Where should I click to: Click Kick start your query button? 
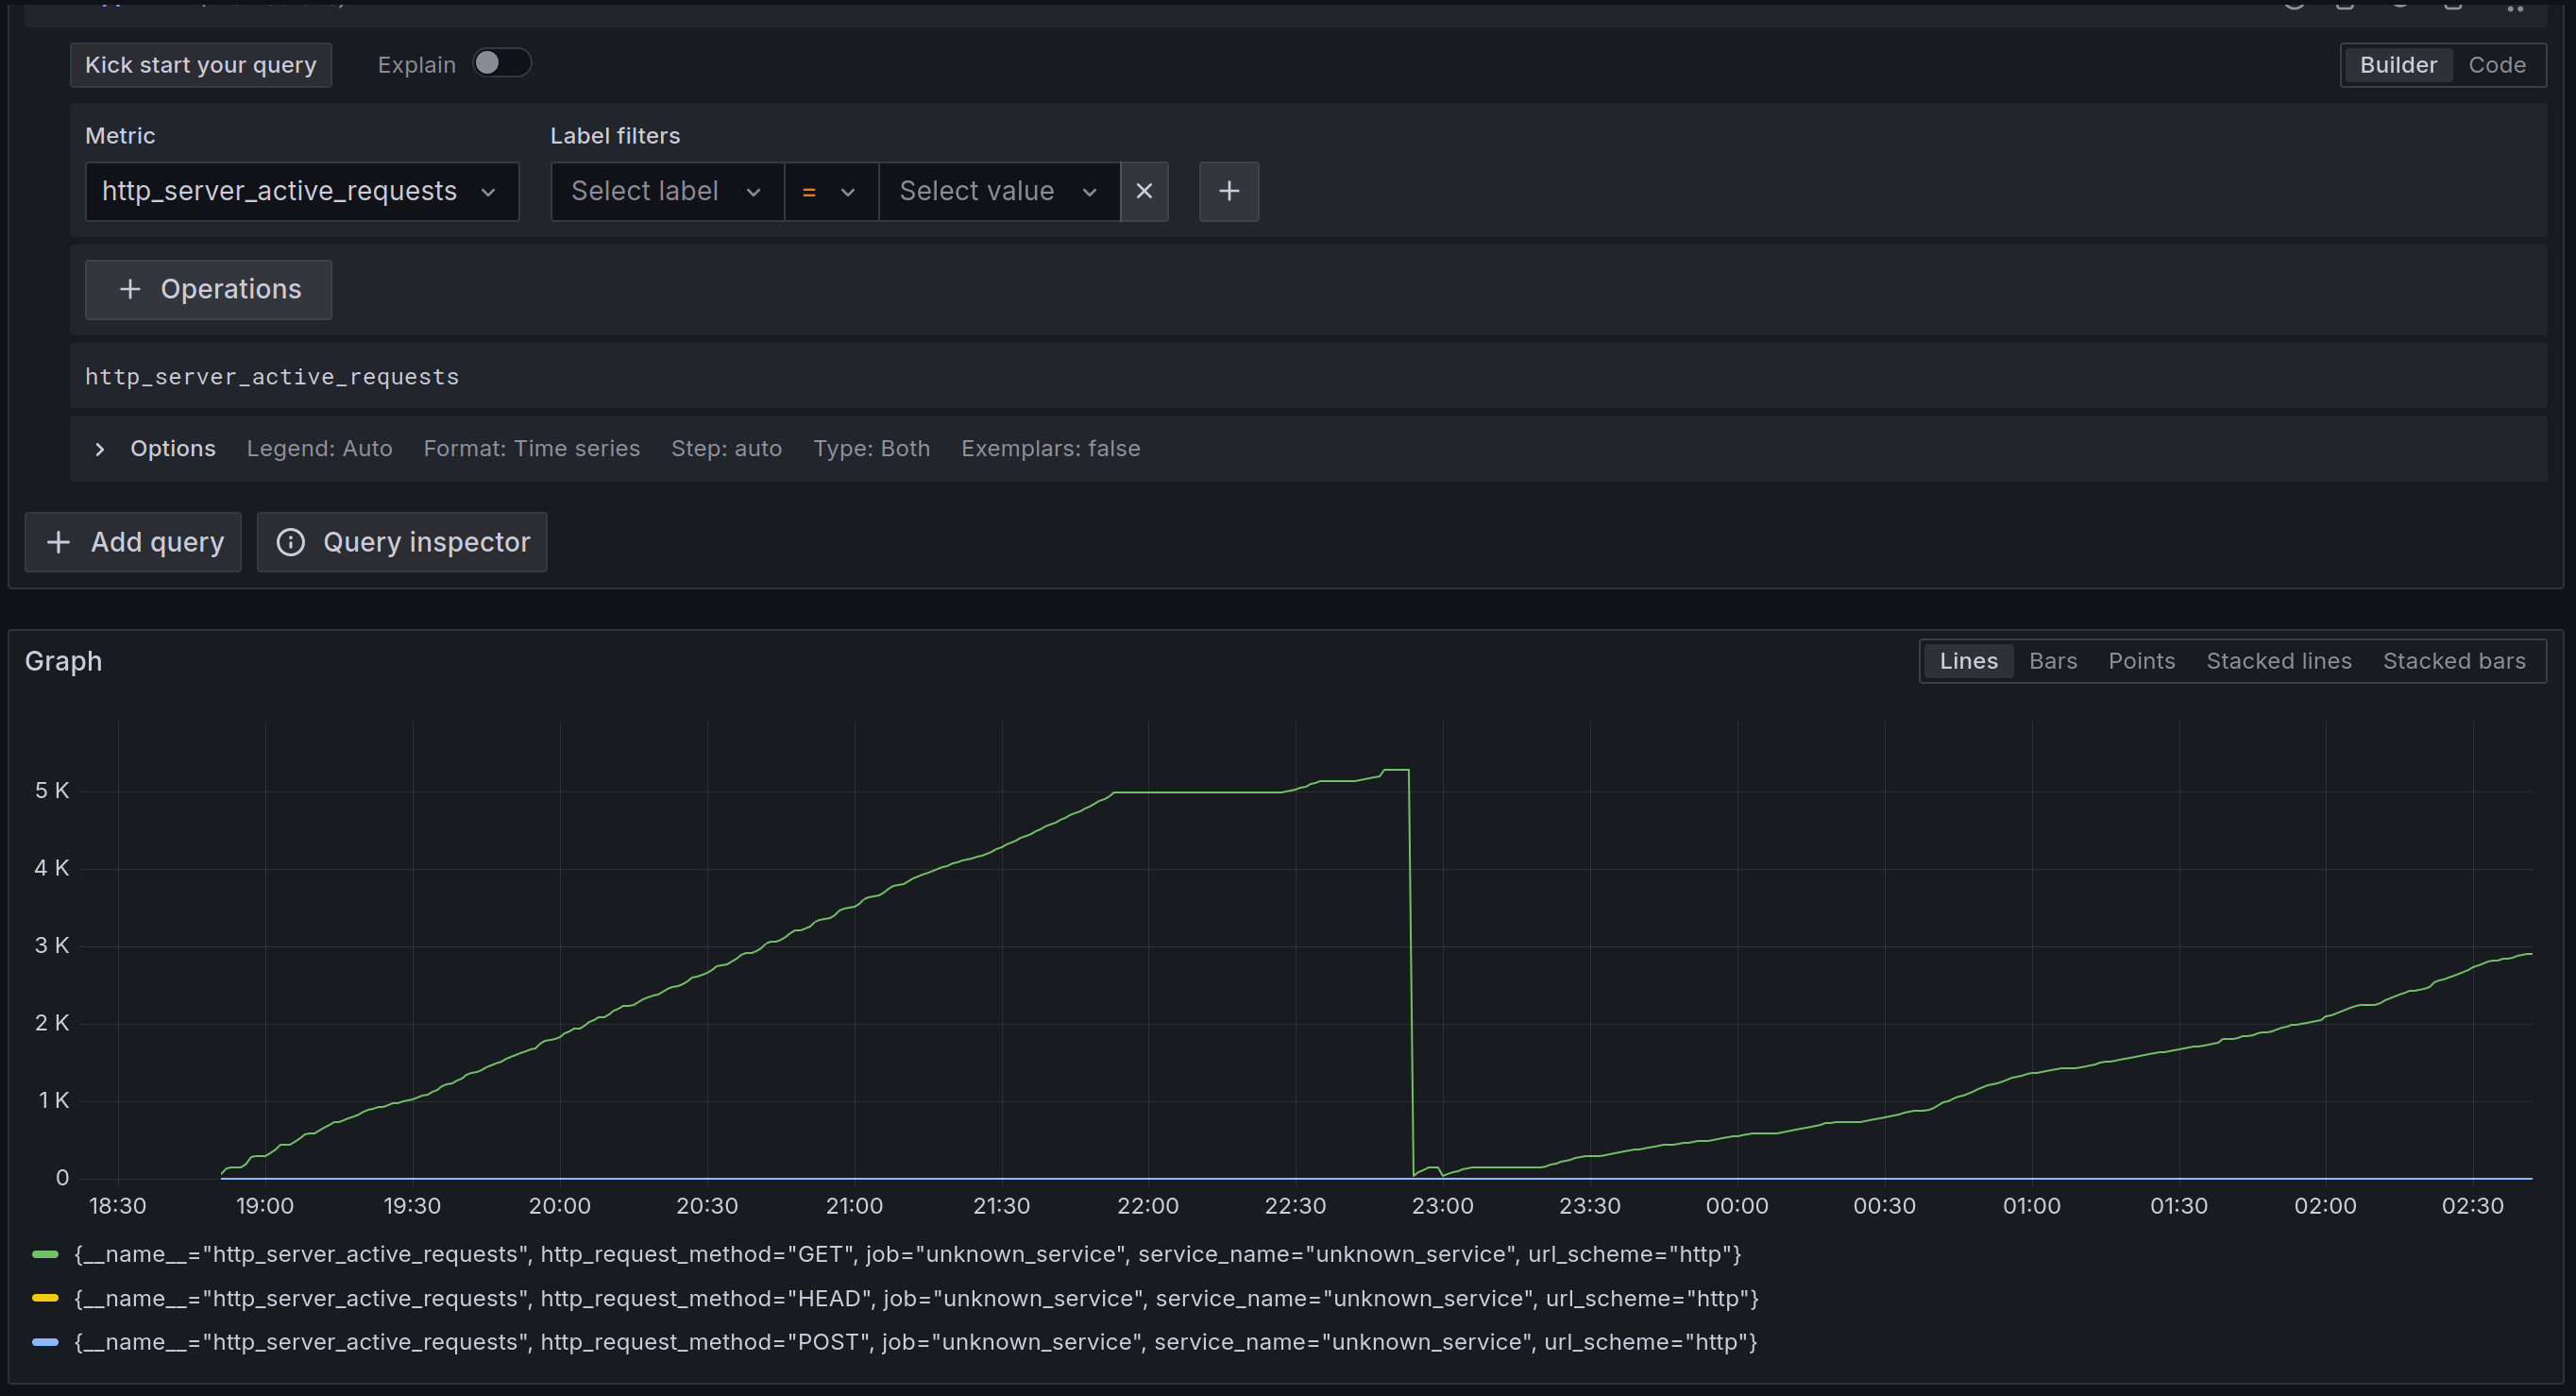[x=200, y=65]
